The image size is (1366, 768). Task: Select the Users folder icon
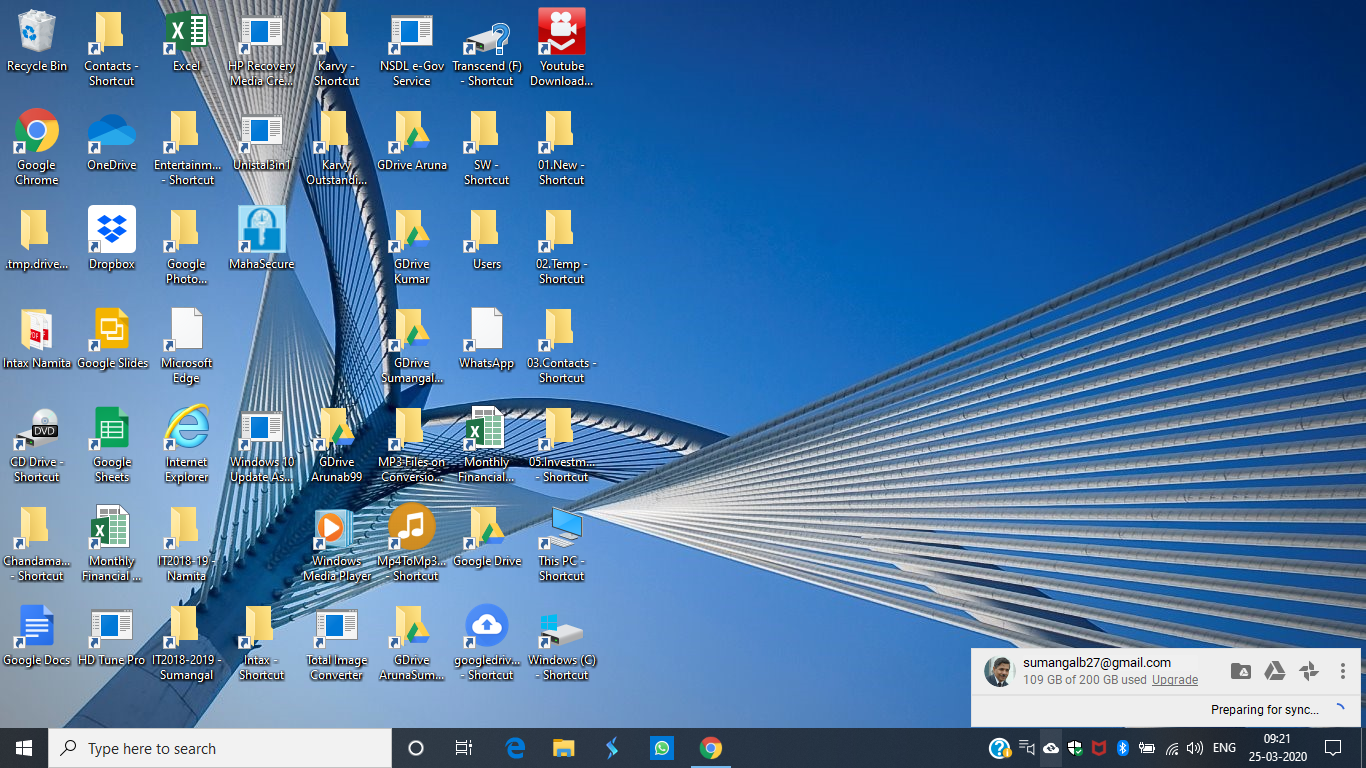pos(487,239)
